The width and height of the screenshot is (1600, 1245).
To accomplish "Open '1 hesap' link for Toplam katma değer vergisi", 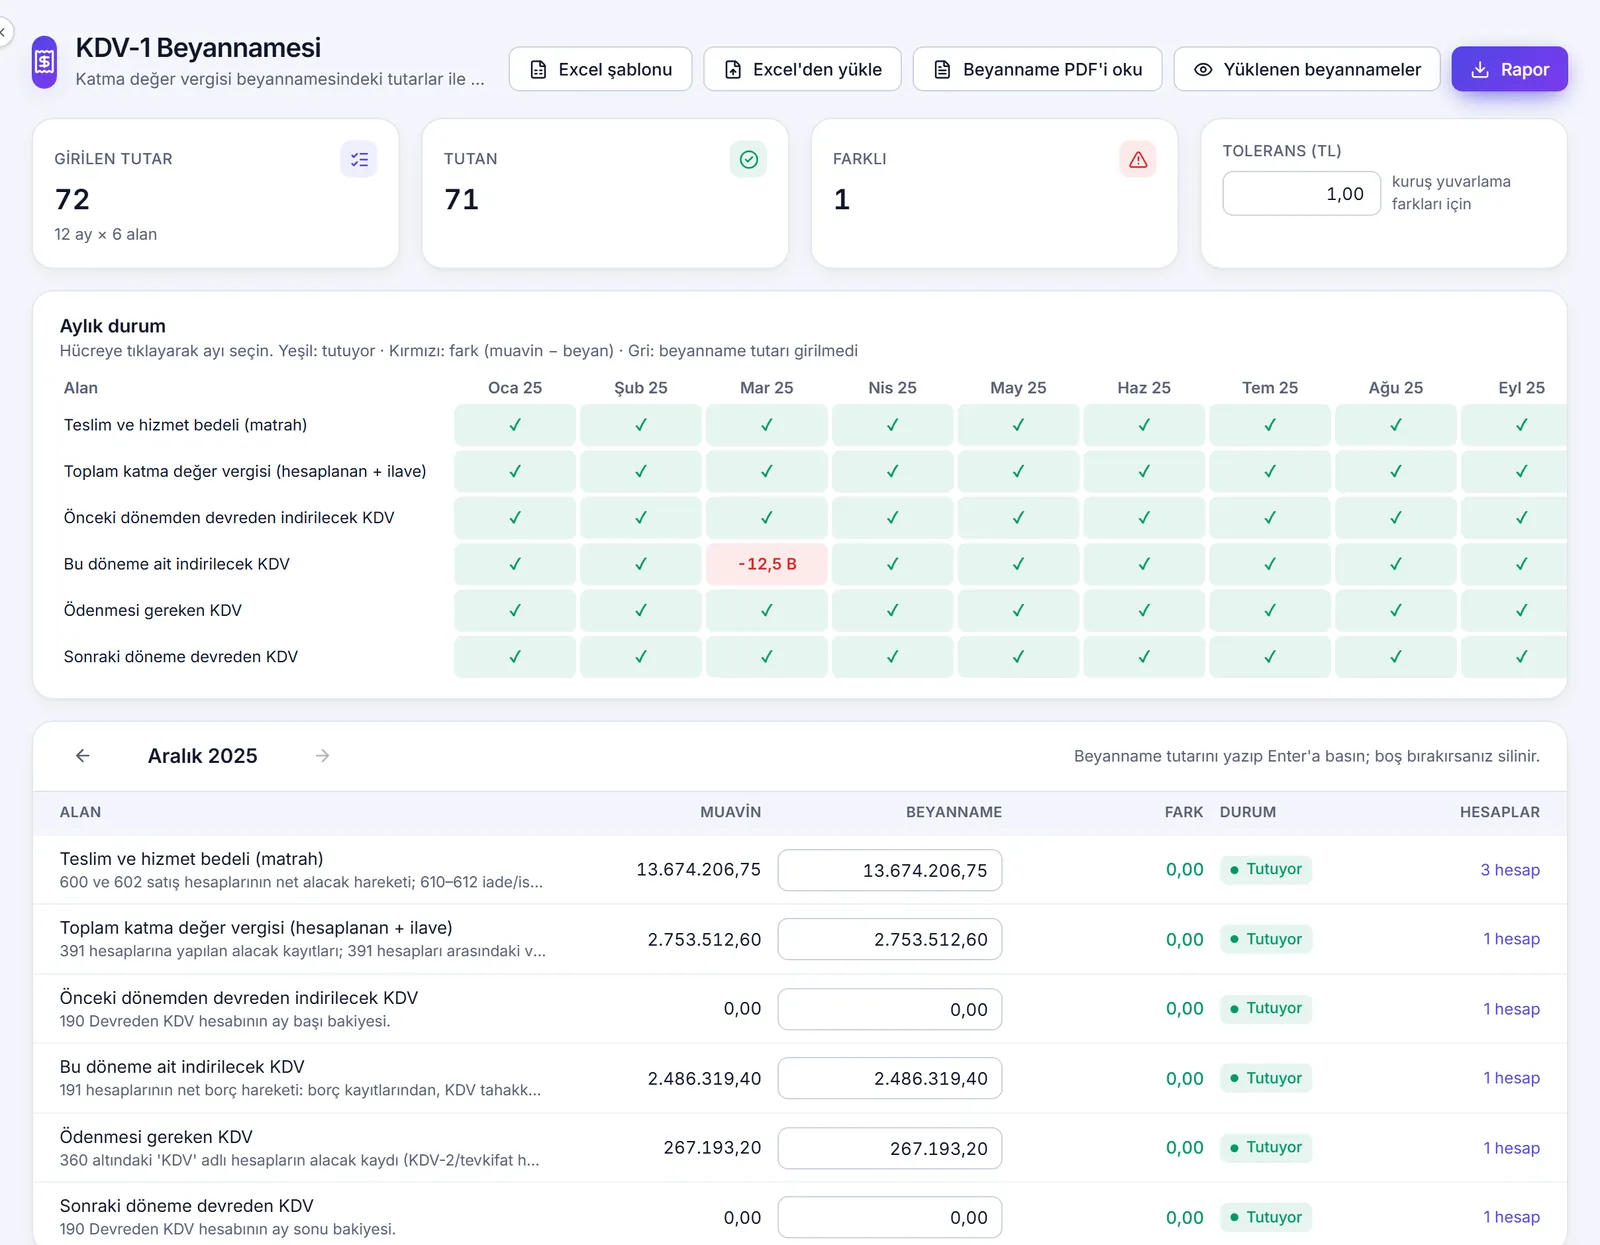I will (x=1511, y=939).
